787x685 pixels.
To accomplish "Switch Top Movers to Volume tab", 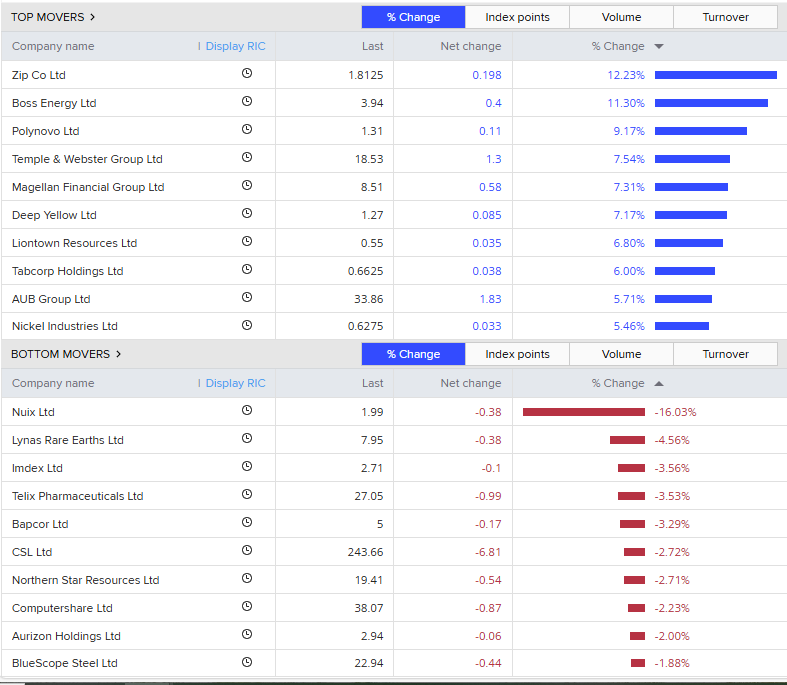I will pyautogui.click(x=621, y=17).
